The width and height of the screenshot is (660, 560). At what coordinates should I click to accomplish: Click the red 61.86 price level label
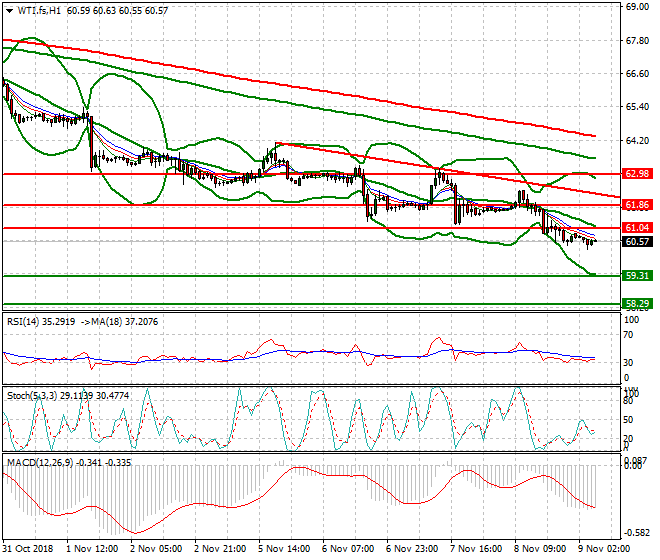pos(637,205)
